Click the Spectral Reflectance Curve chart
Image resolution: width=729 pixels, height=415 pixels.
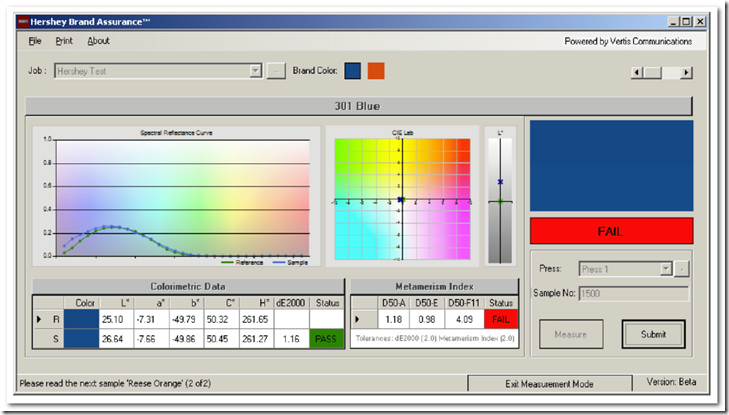(177, 197)
